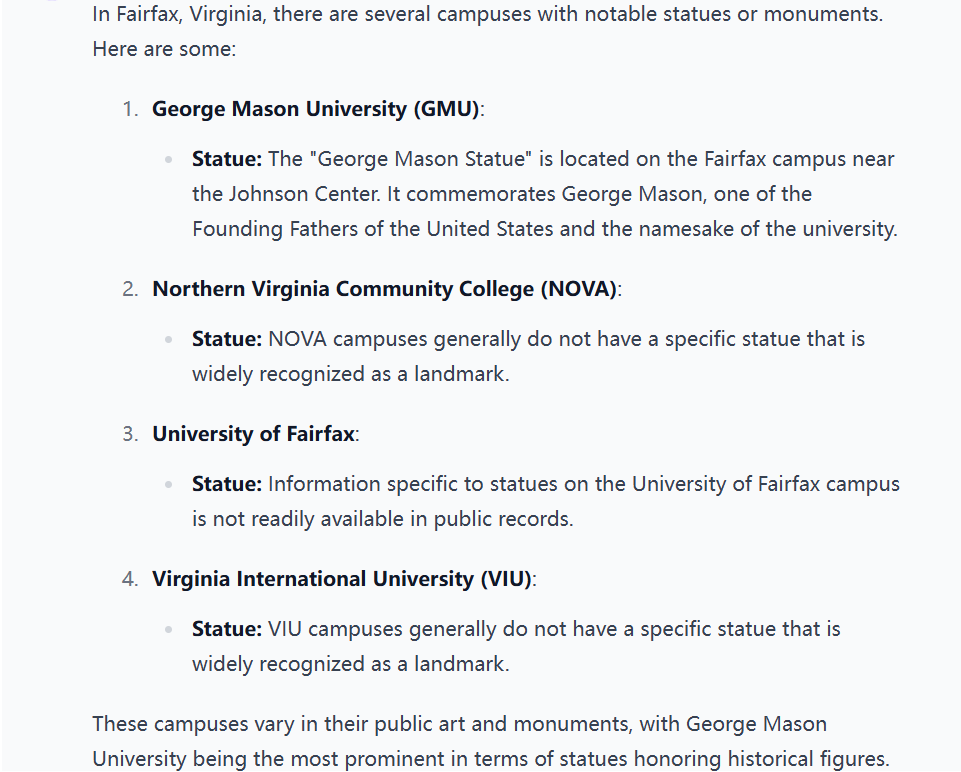Click the Statue label under VIU heading
This screenshot has height=772, width=961.
click(x=227, y=629)
